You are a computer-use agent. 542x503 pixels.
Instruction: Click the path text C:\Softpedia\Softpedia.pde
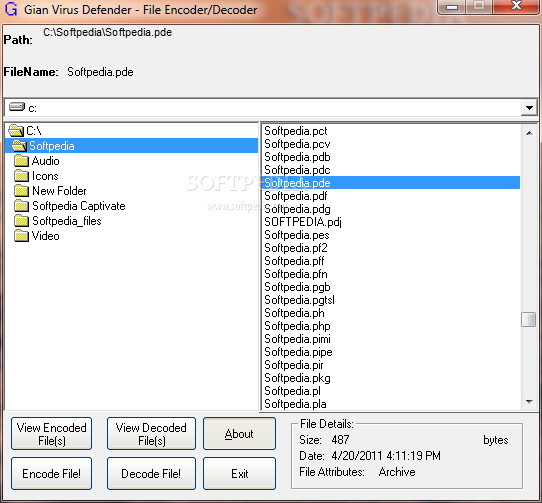(108, 32)
